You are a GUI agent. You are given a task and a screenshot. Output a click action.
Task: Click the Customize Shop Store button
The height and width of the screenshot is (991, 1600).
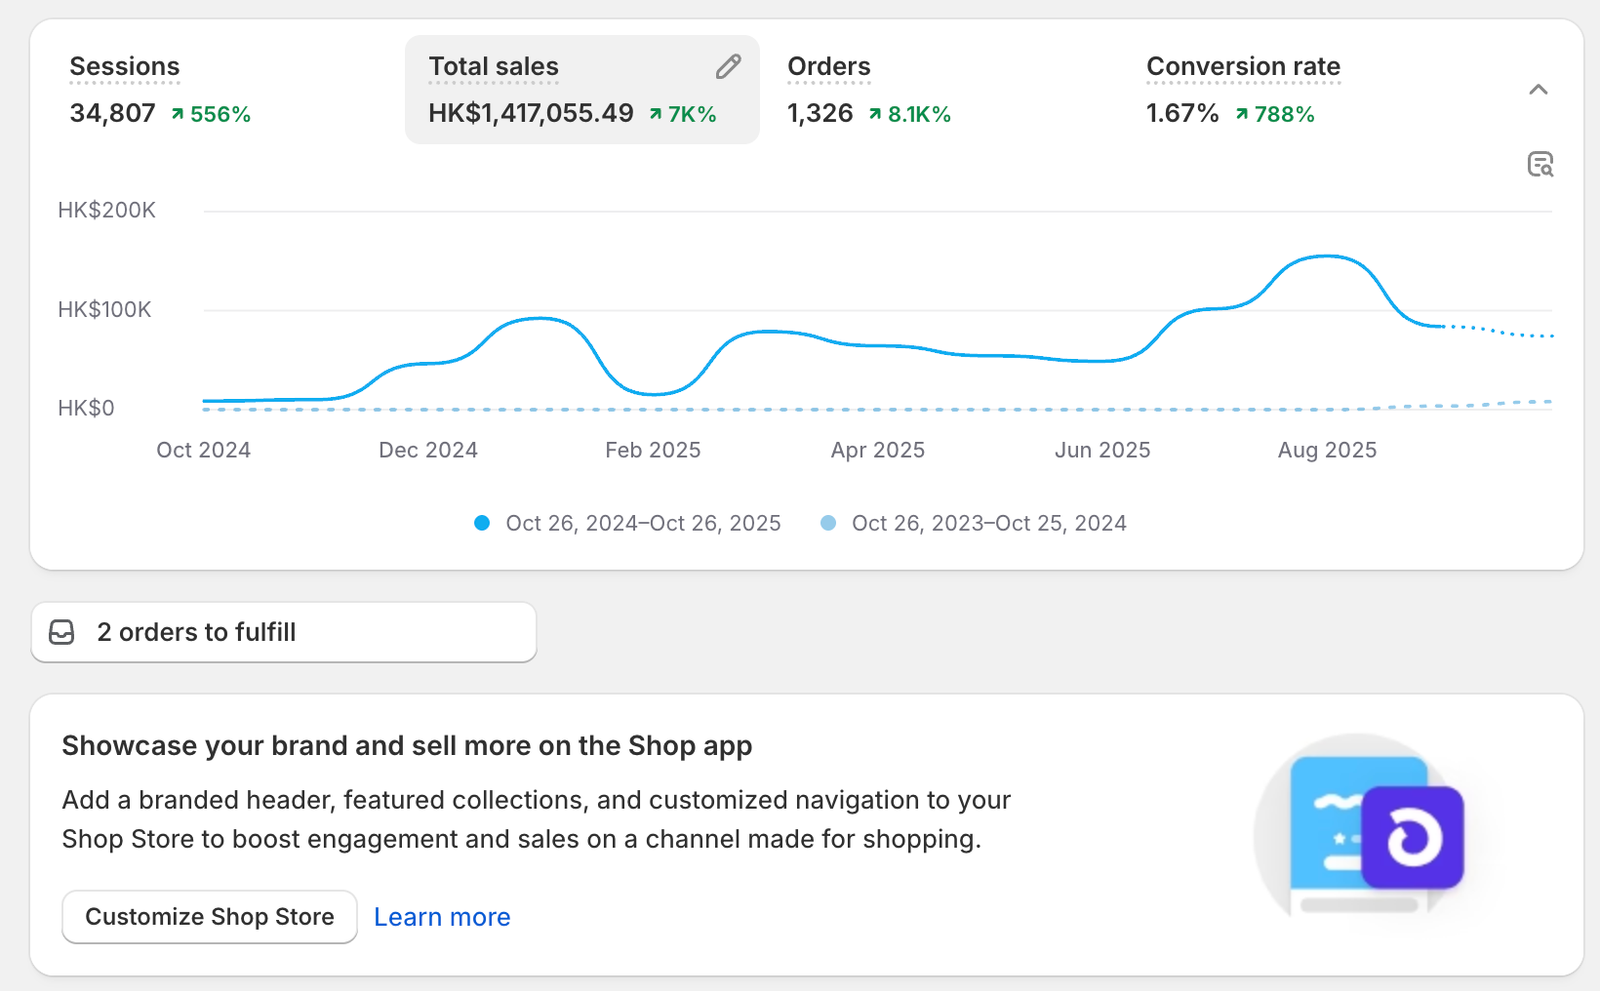(209, 916)
